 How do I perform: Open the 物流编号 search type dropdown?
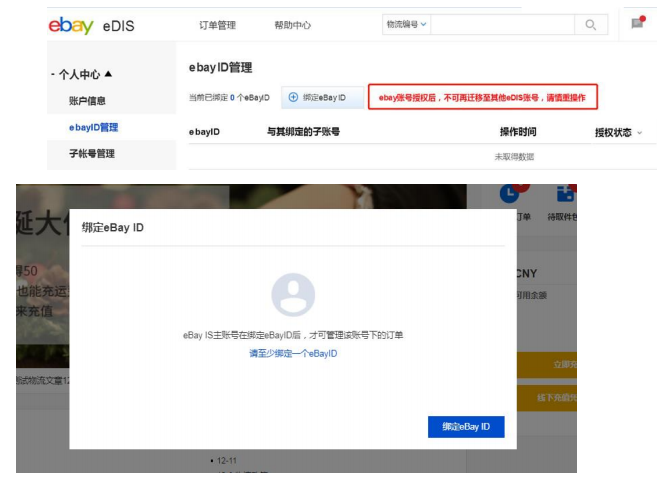click(x=406, y=24)
